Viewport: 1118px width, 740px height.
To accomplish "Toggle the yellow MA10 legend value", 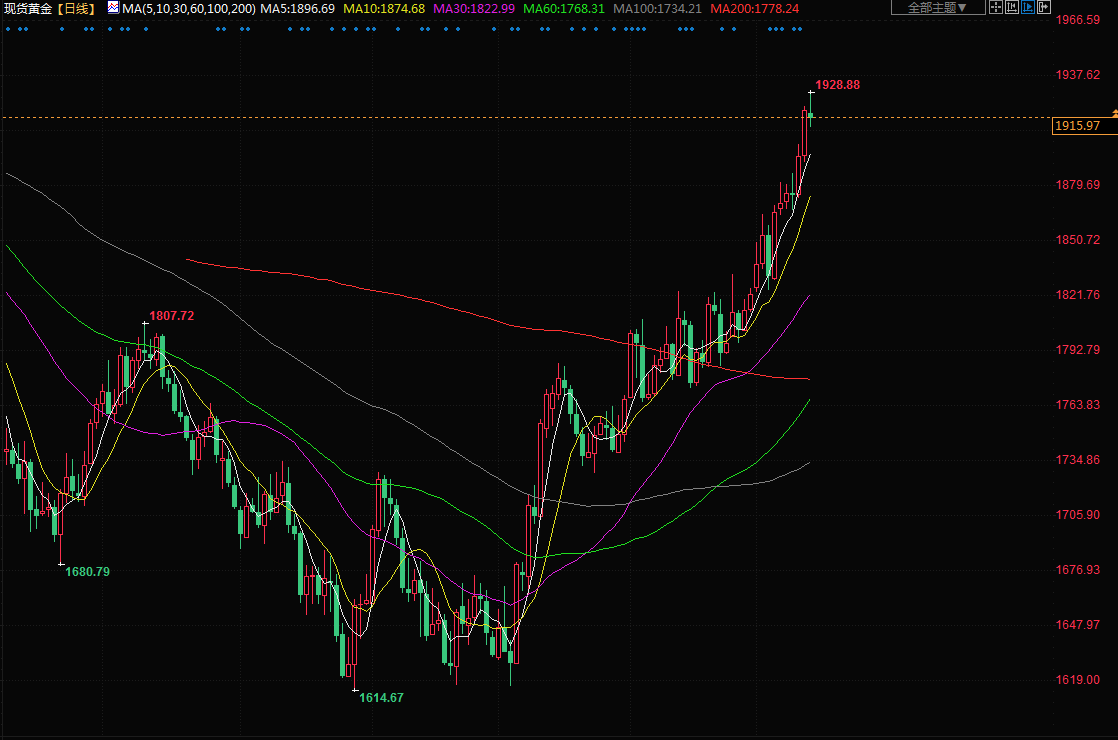I will point(383,8).
